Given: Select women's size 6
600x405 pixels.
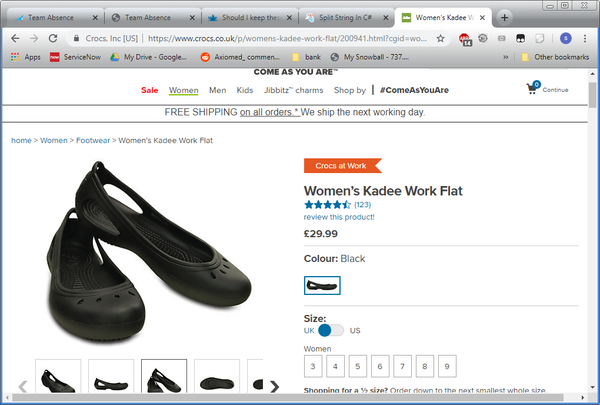Looking at the screenshot, I should tap(380, 366).
